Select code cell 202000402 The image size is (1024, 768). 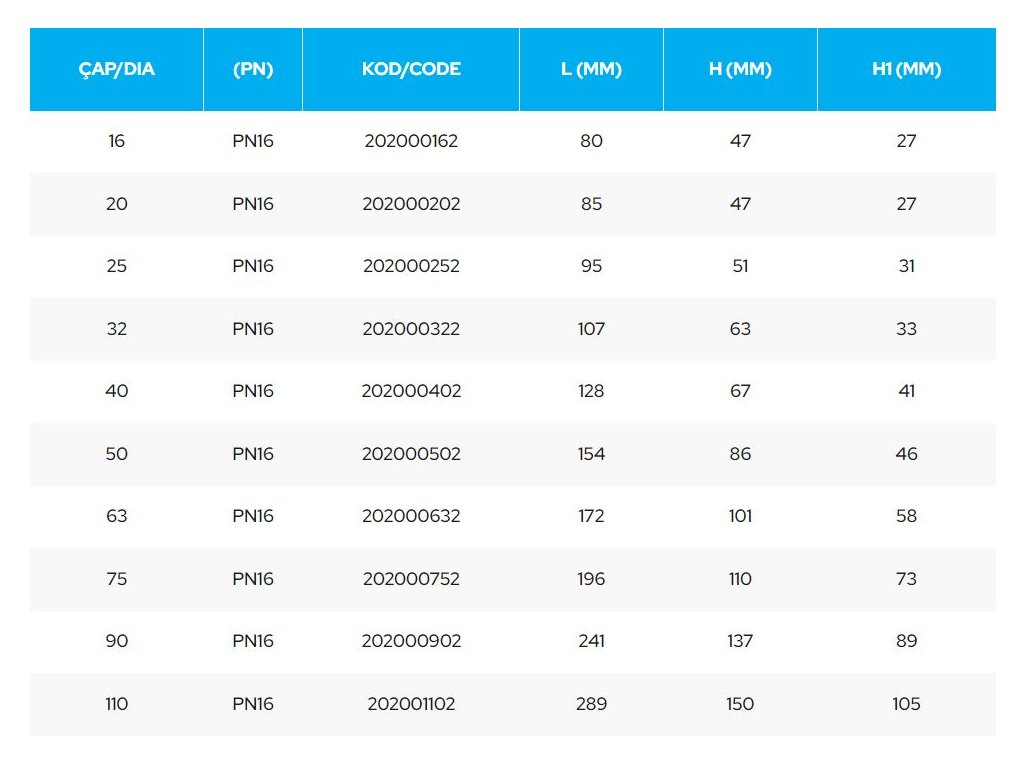(411, 391)
